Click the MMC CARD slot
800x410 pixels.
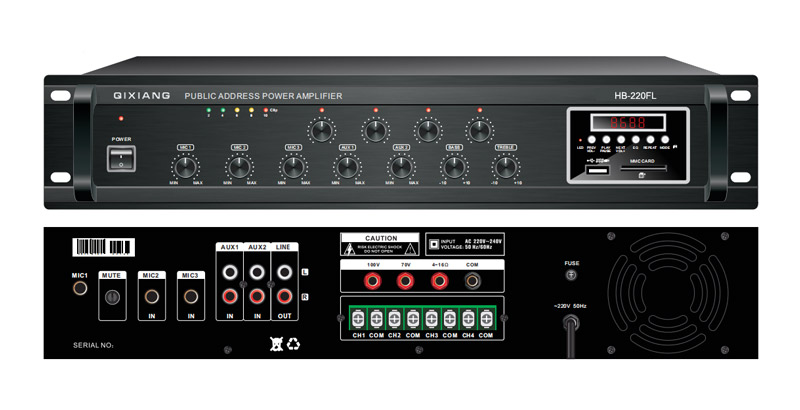click(x=643, y=167)
